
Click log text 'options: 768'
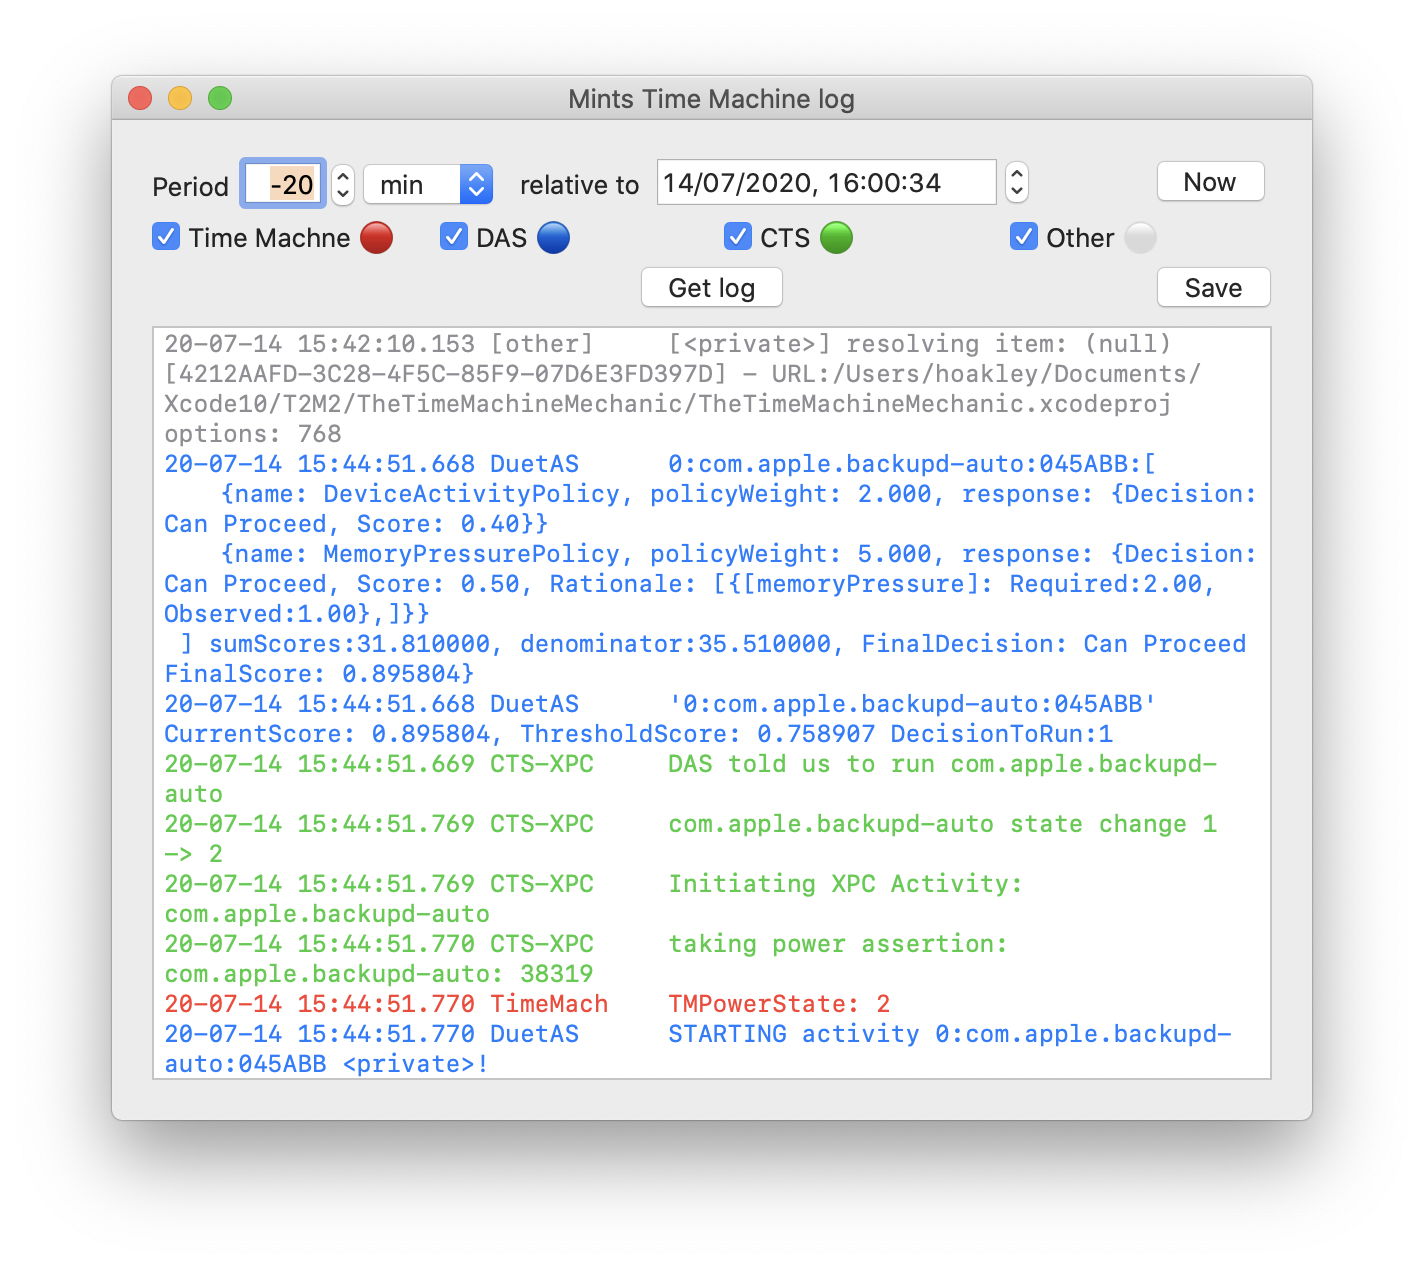(x=253, y=434)
